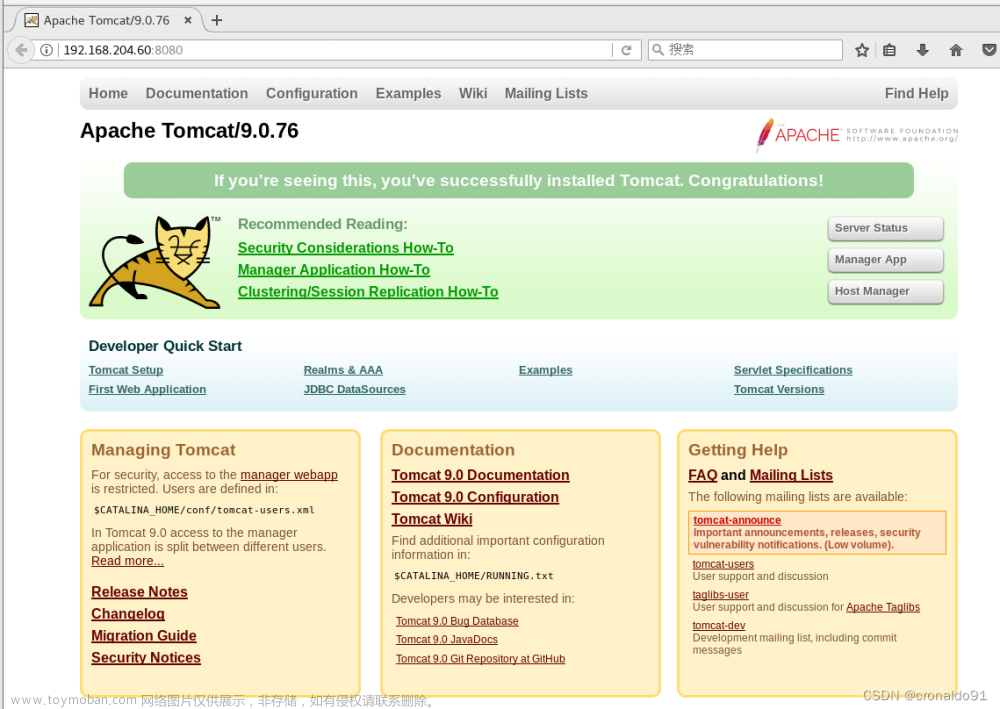Image resolution: width=1000 pixels, height=709 pixels.
Task: Open downloads arrow icon
Action: click(922, 50)
